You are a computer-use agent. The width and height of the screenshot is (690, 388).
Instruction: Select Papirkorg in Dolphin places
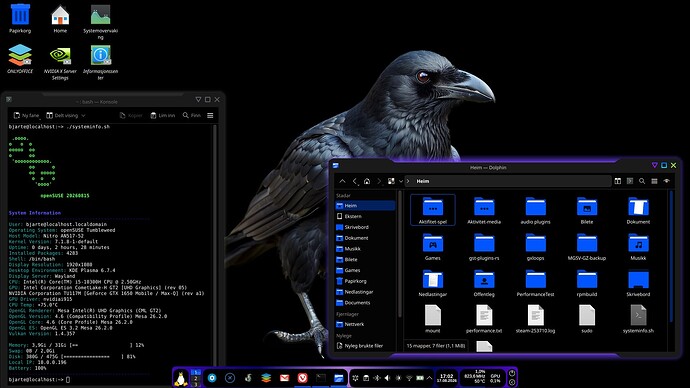pos(365,281)
